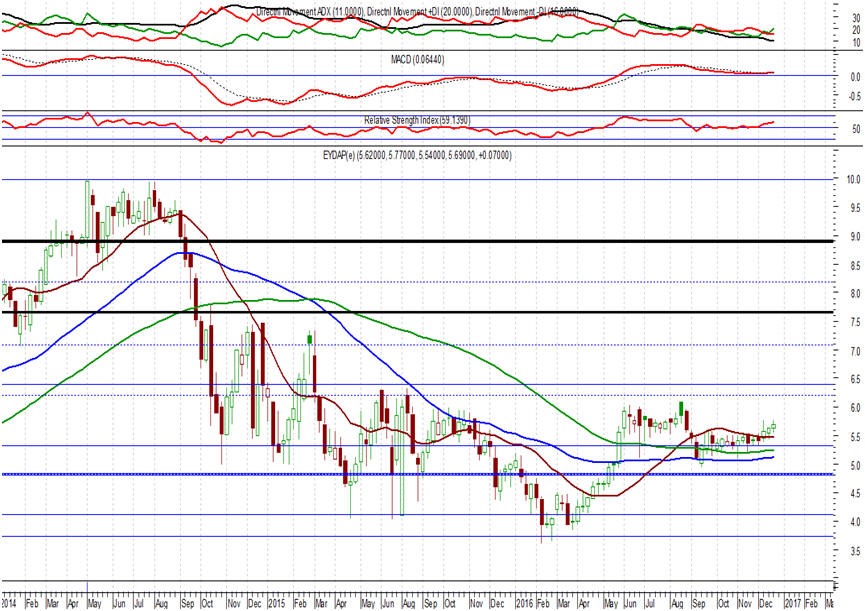
Task: Click the 6.0 price axis label
Action: (855, 408)
